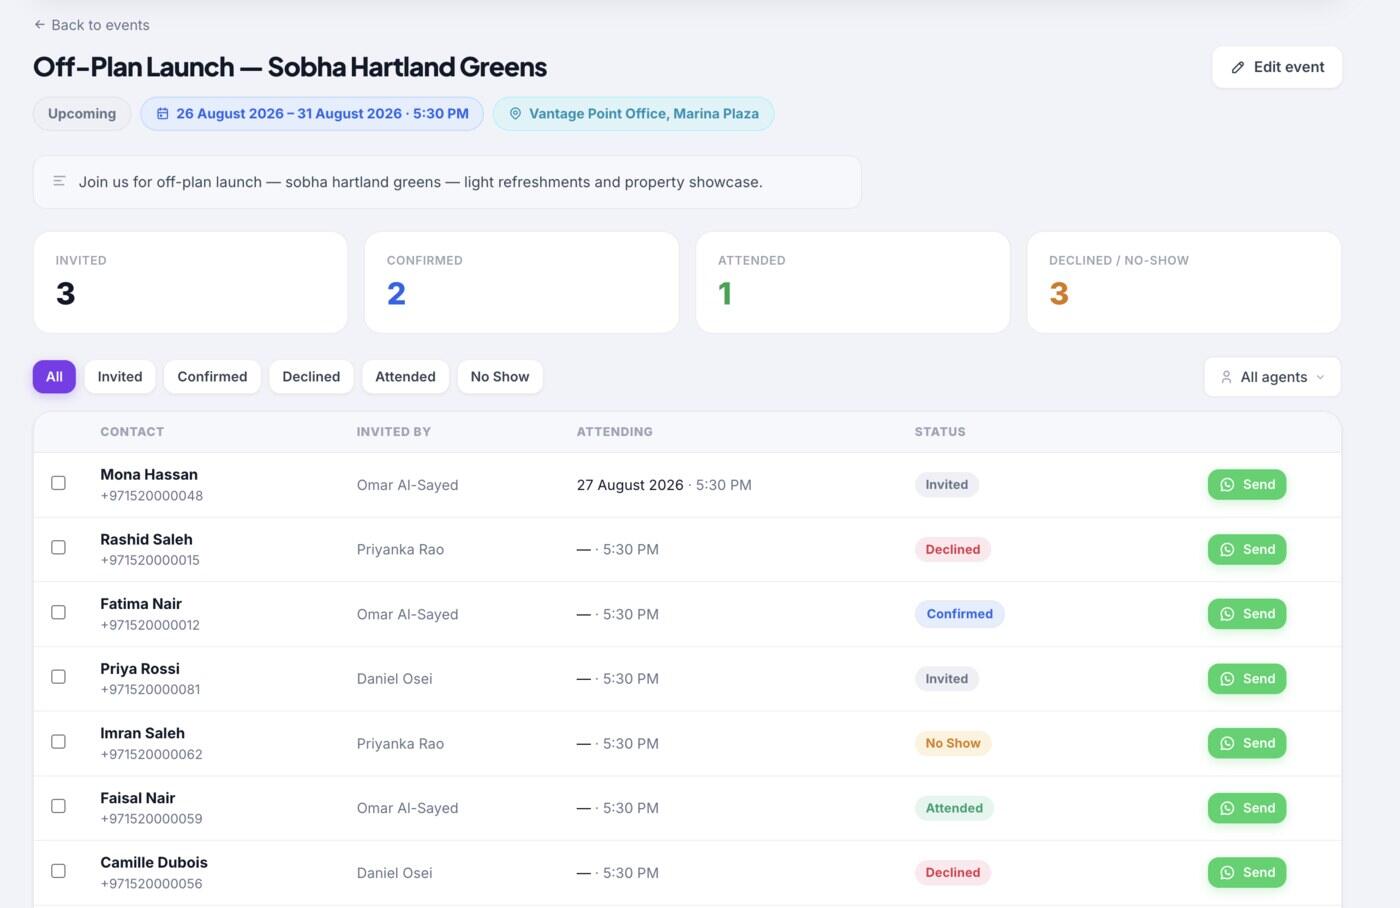The height and width of the screenshot is (908, 1400).
Task: Click the back arrow icon beside Back to events
Action: (x=39, y=24)
